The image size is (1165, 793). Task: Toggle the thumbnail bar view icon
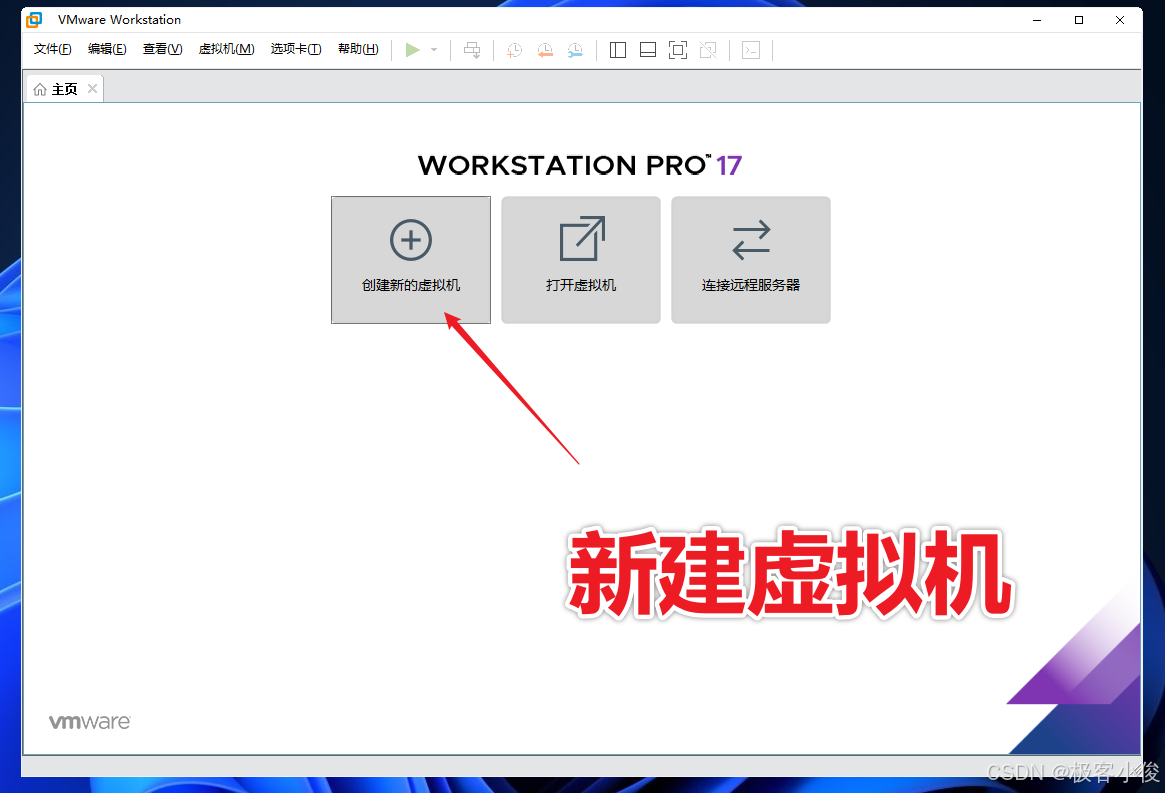[648, 50]
